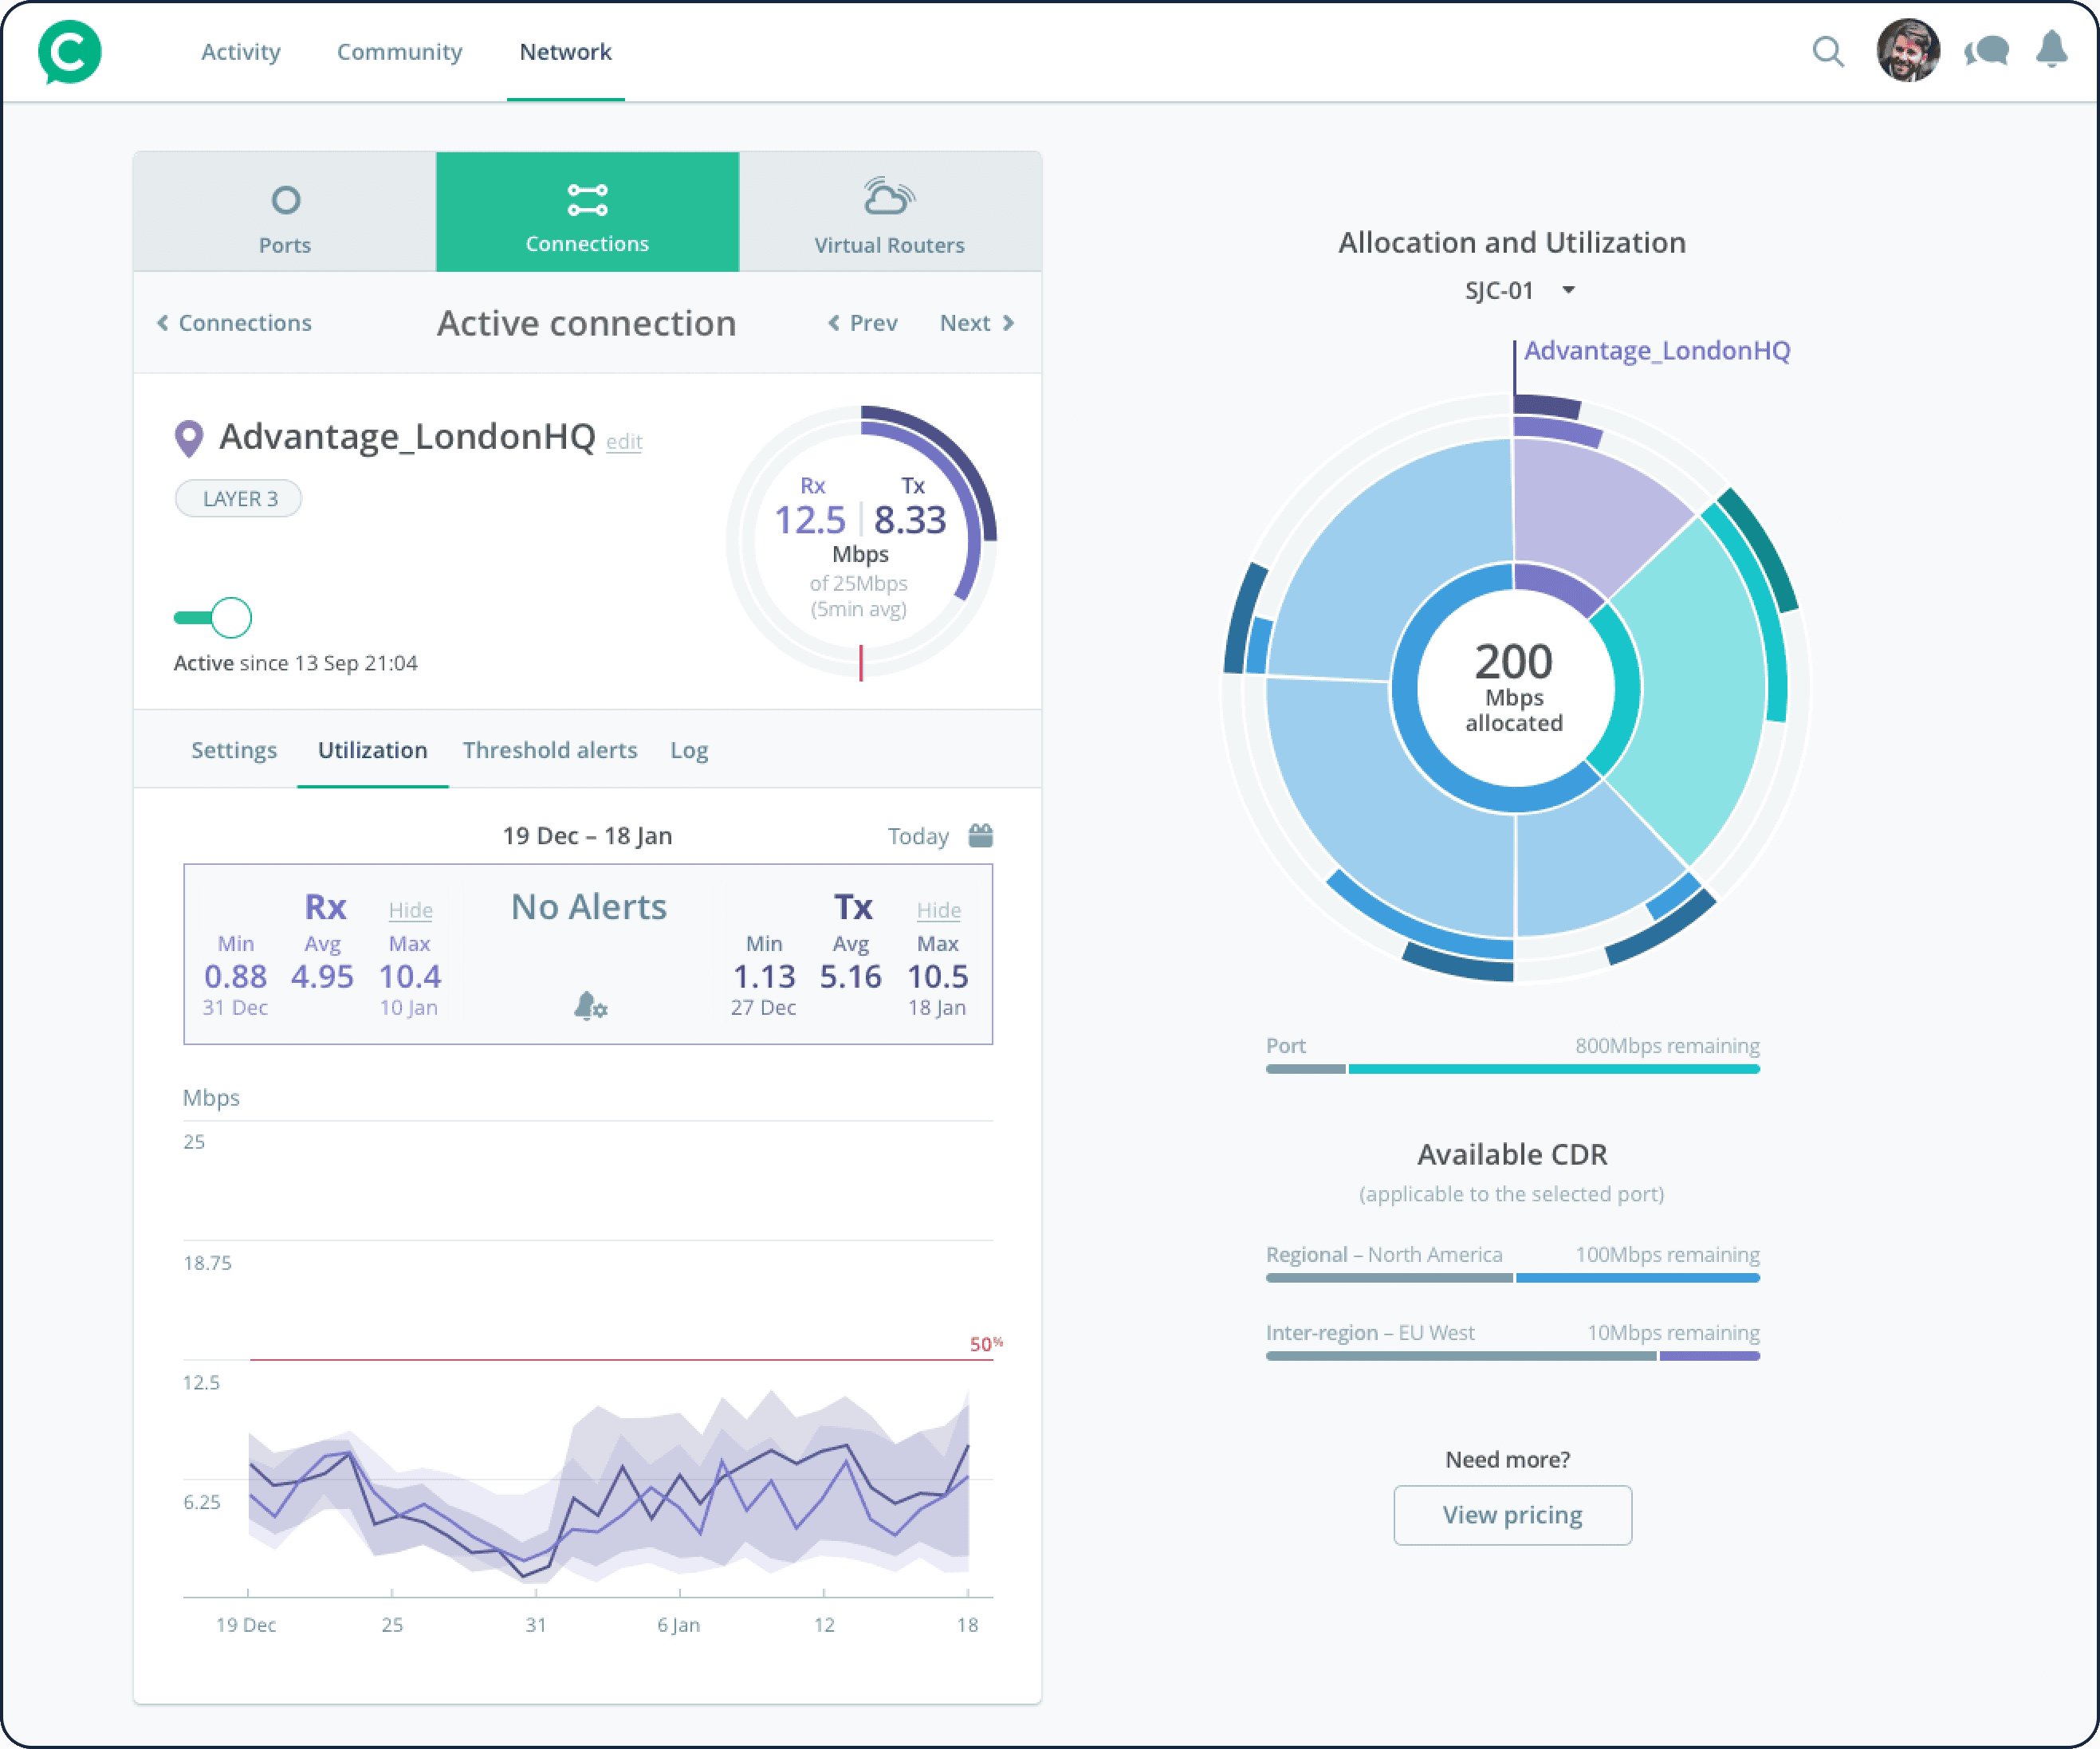Click the Tx Min value 1.13
Viewport: 2100px width, 1749px height.
pos(764,976)
